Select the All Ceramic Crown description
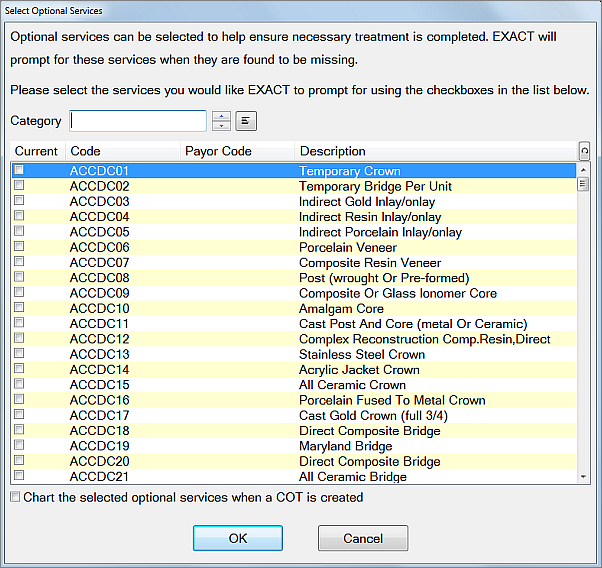Image resolution: width=602 pixels, height=568 pixels. [352, 385]
